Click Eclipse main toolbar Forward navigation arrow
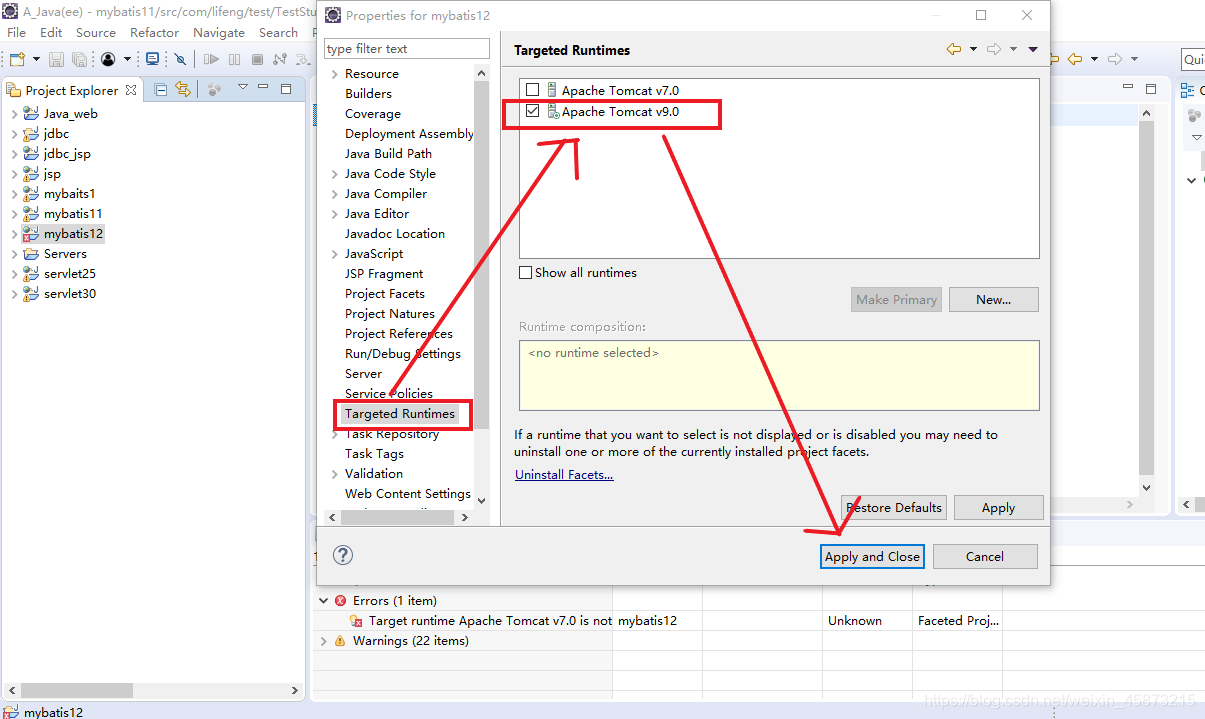Viewport: 1205px width, 719px height. [1116, 59]
